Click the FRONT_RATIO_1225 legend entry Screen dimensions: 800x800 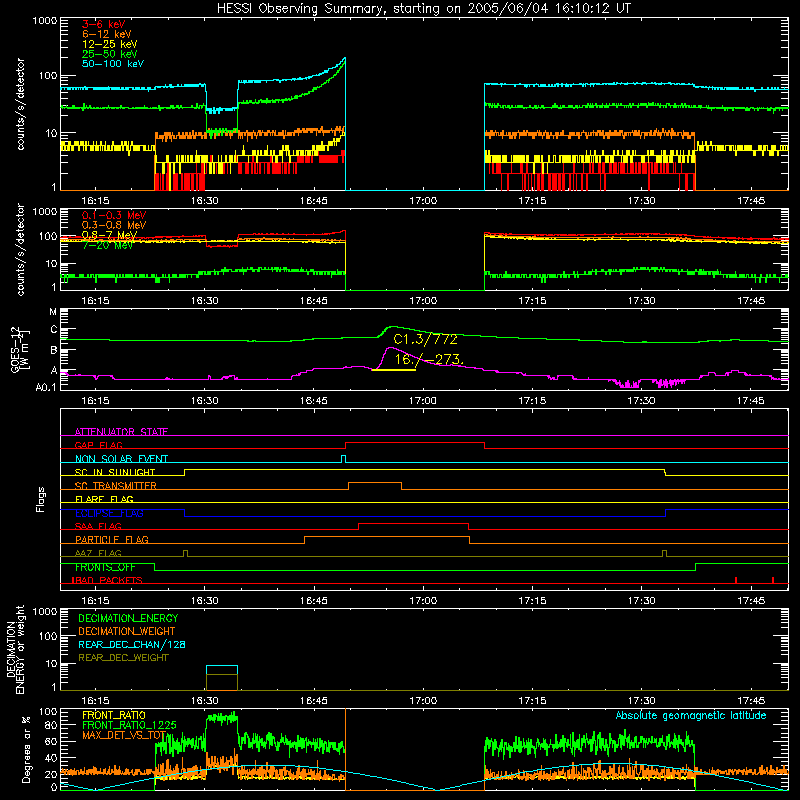[x=129, y=725]
